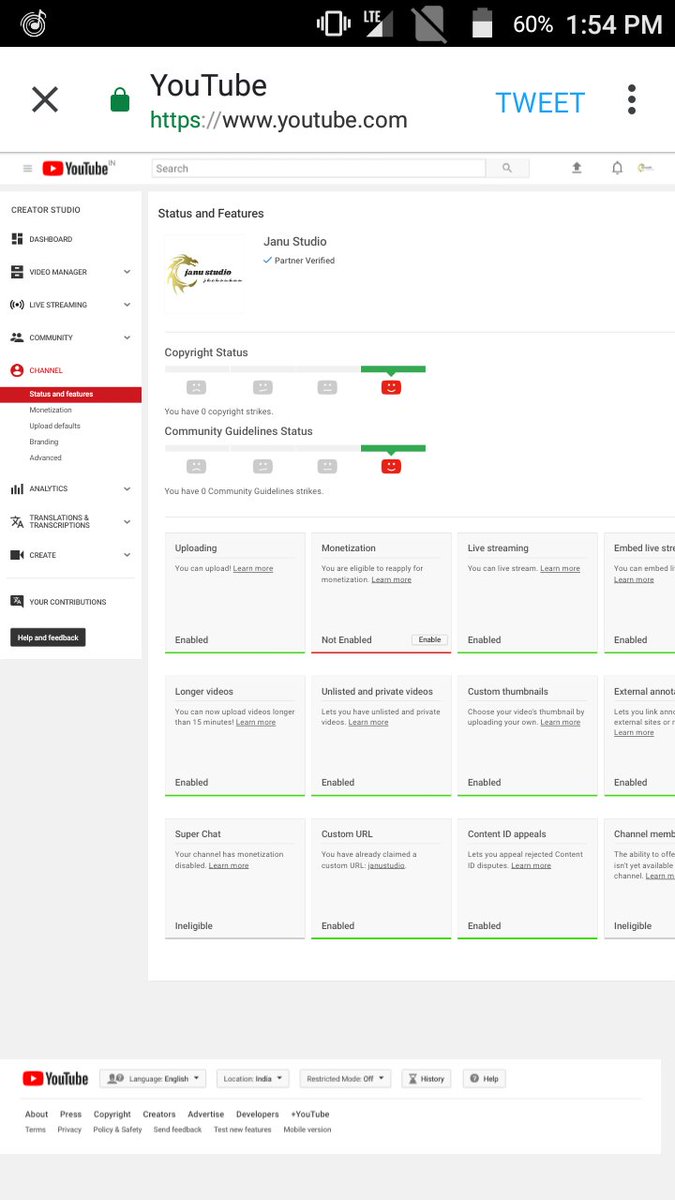
Task: Expand the Community section chevron
Action: click(127, 338)
